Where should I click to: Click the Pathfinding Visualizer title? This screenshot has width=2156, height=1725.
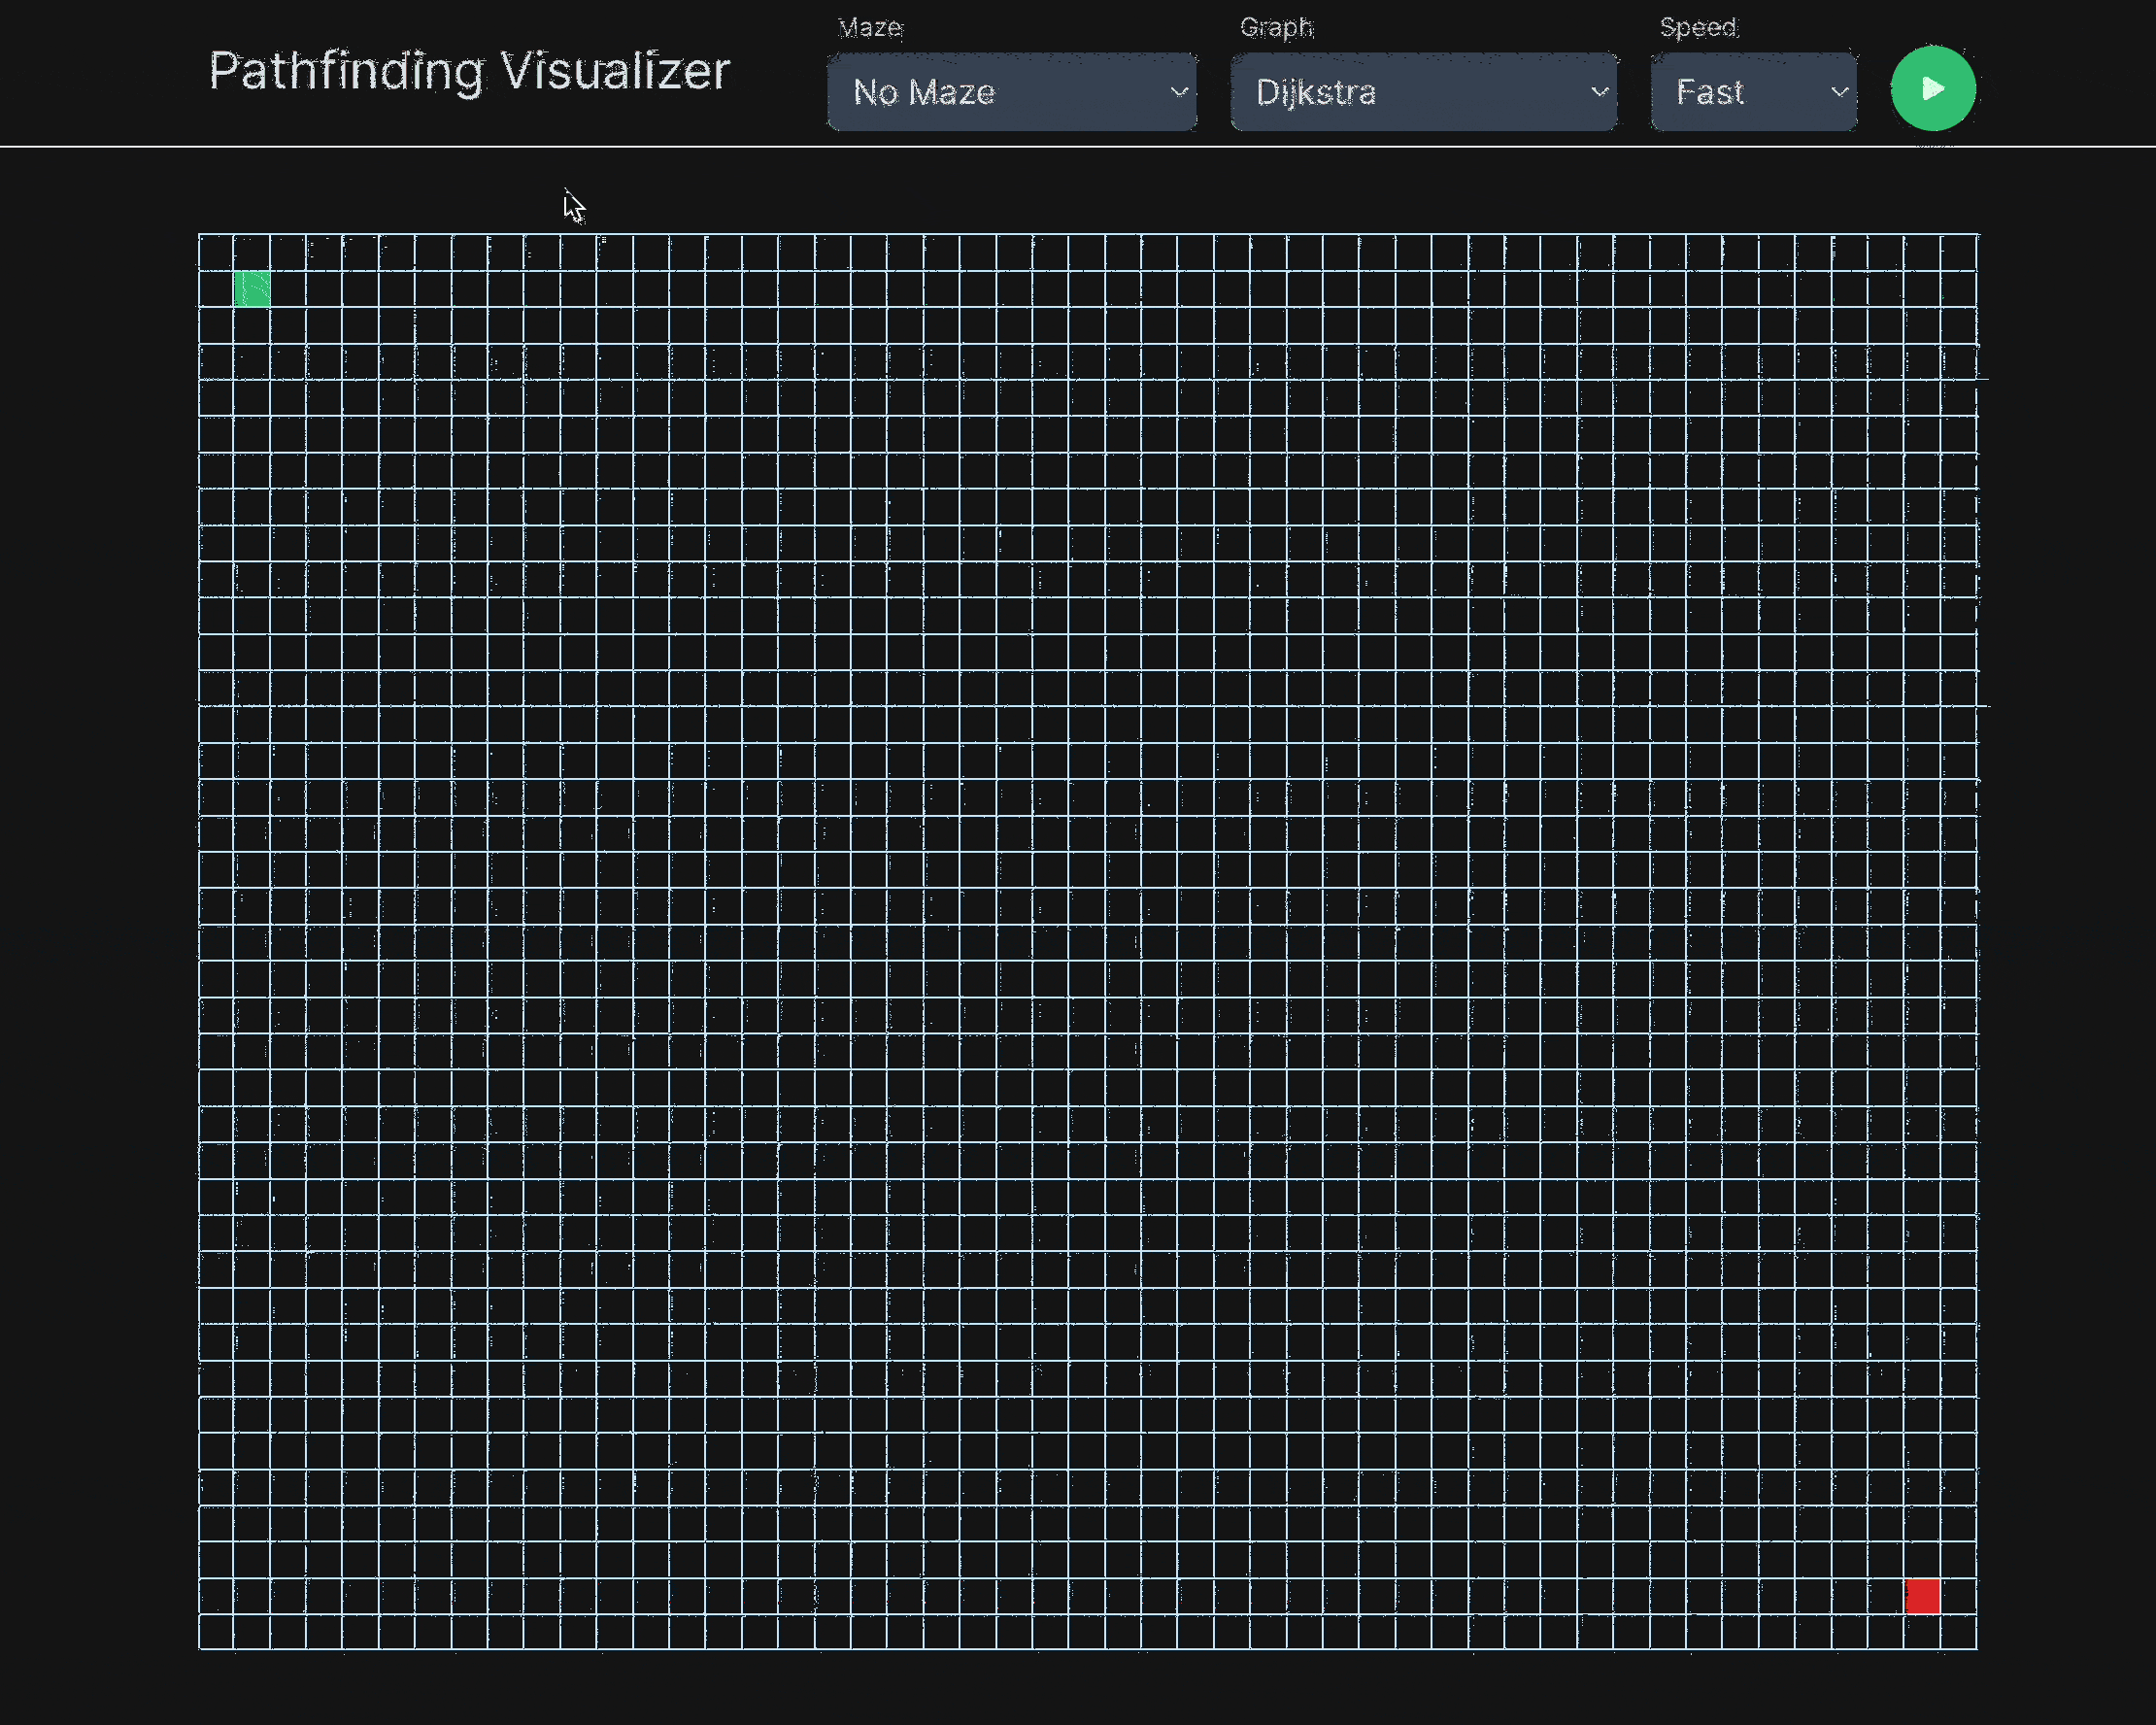click(469, 72)
